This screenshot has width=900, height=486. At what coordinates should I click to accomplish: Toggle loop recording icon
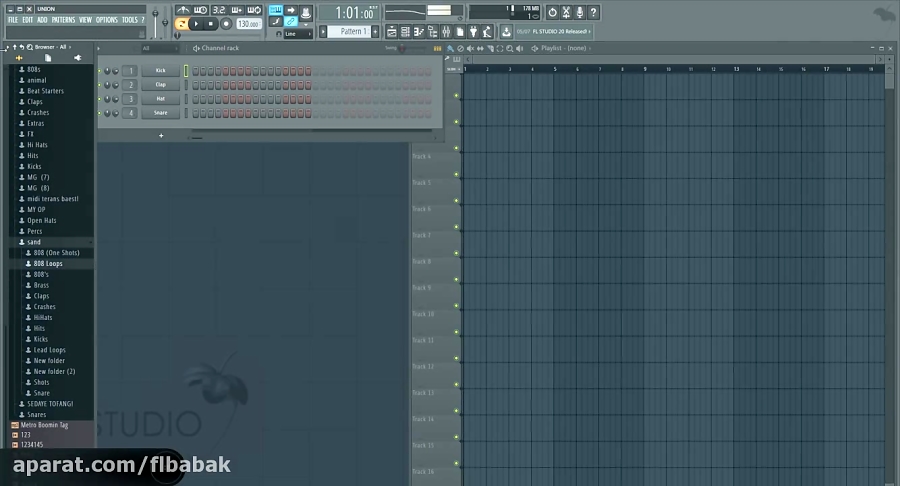tap(254, 10)
